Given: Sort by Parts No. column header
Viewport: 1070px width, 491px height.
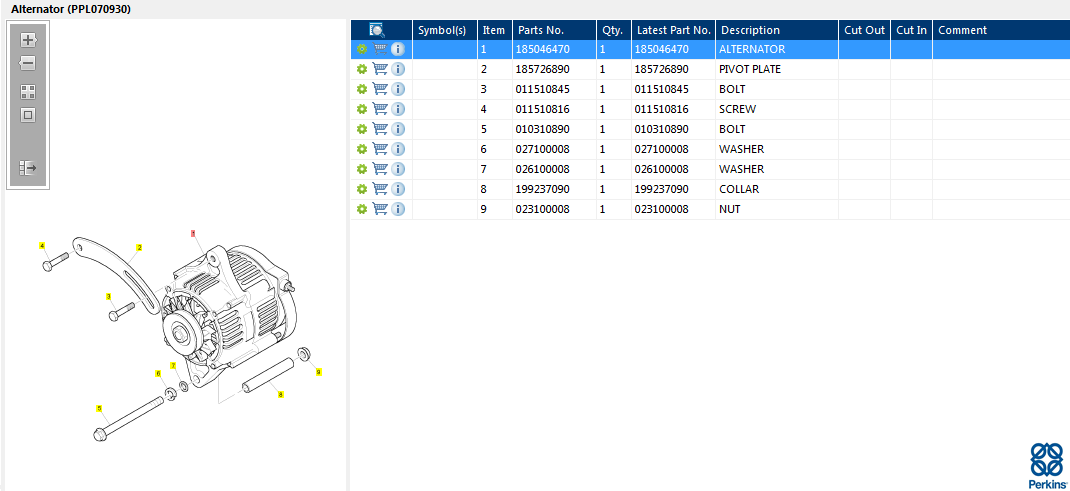Looking at the screenshot, I should (x=554, y=30).
